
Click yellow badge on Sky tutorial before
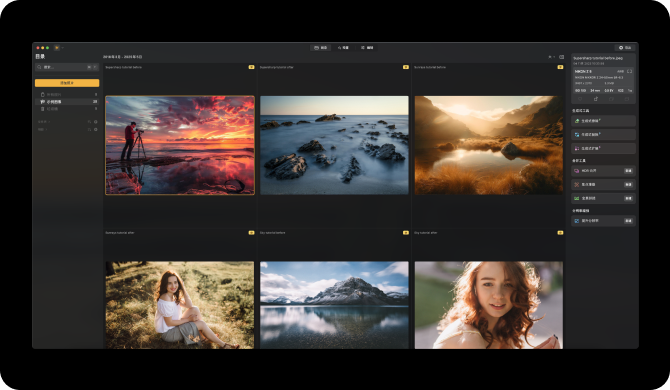tap(406, 233)
